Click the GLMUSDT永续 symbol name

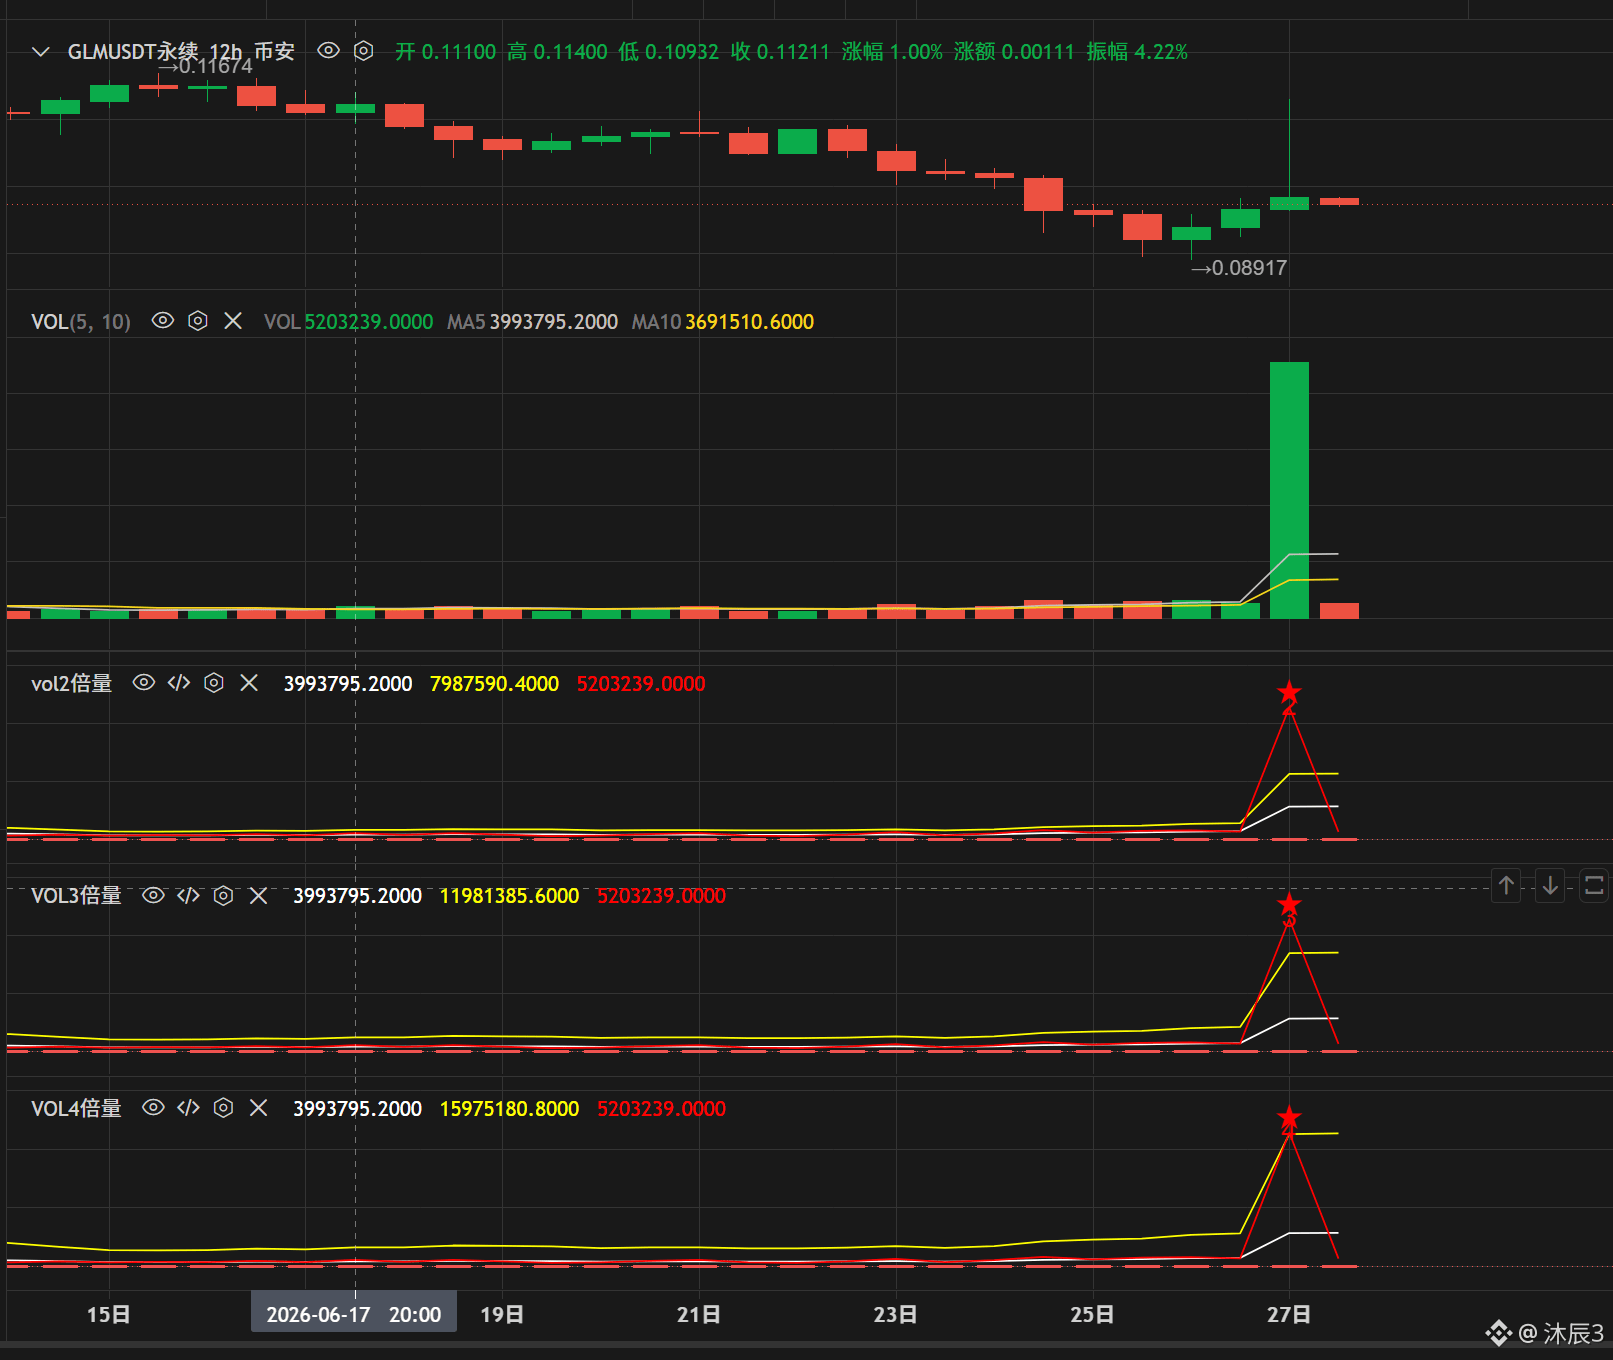(132, 51)
